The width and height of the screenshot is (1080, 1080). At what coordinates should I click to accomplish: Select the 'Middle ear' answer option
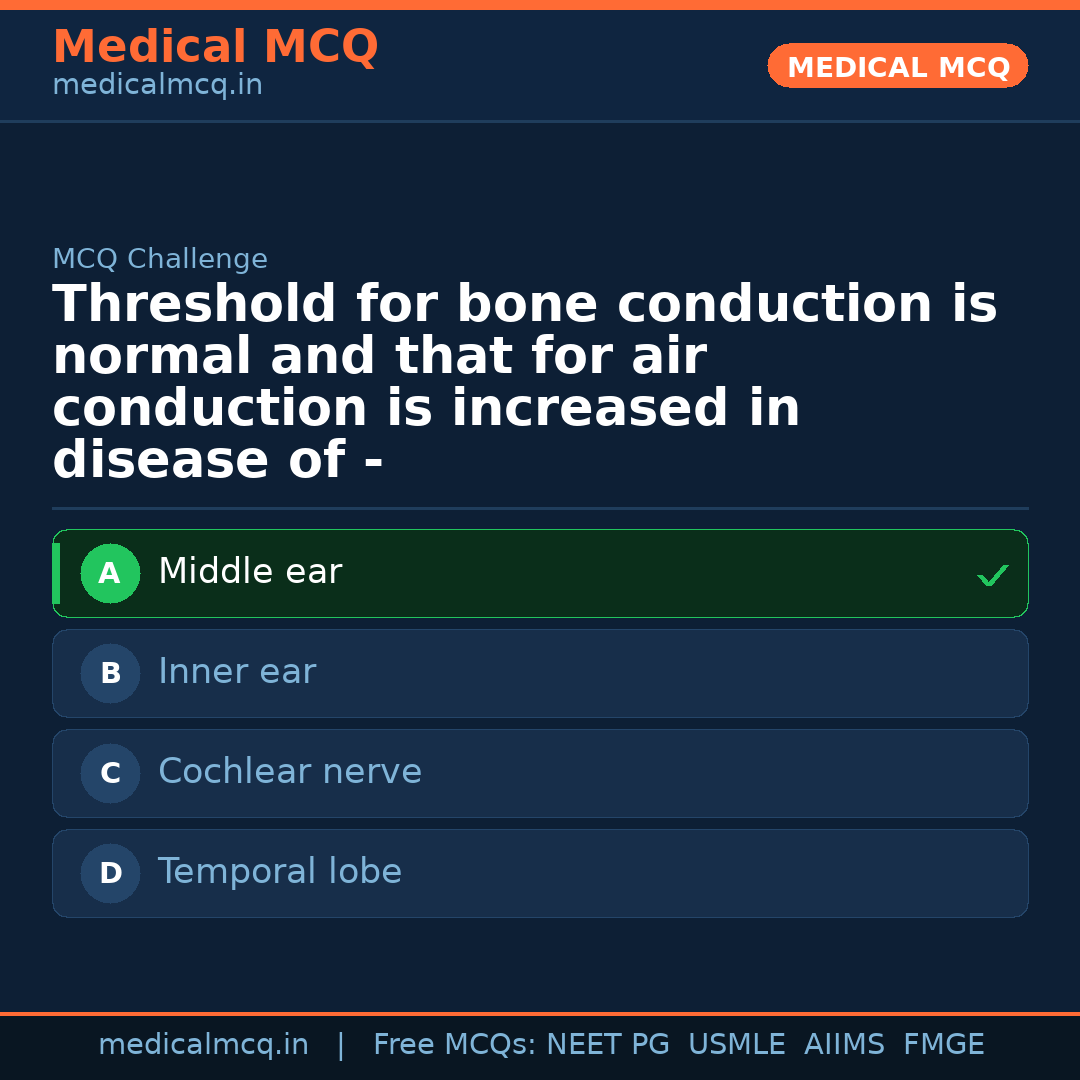(x=540, y=573)
